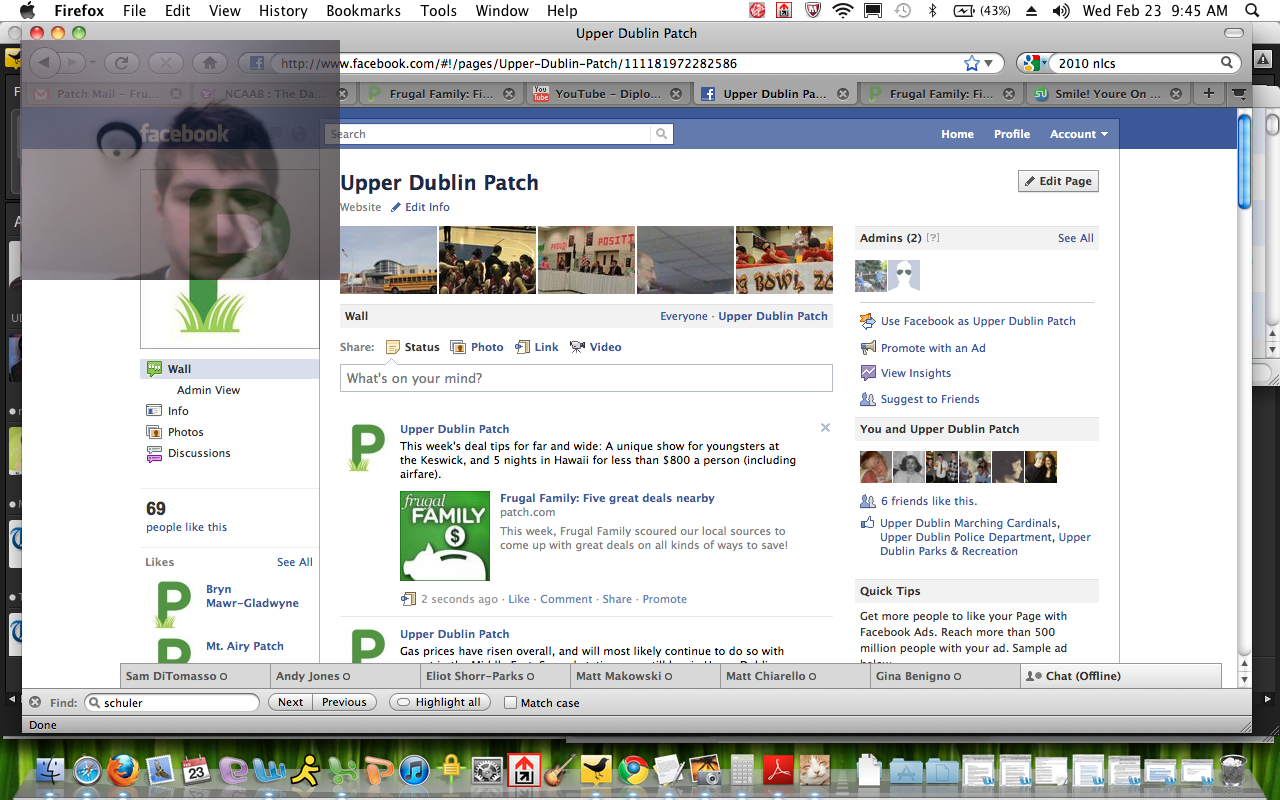Close the Find bar
The width and height of the screenshot is (1280, 800).
pyautogui.click(x=35, y=702)
